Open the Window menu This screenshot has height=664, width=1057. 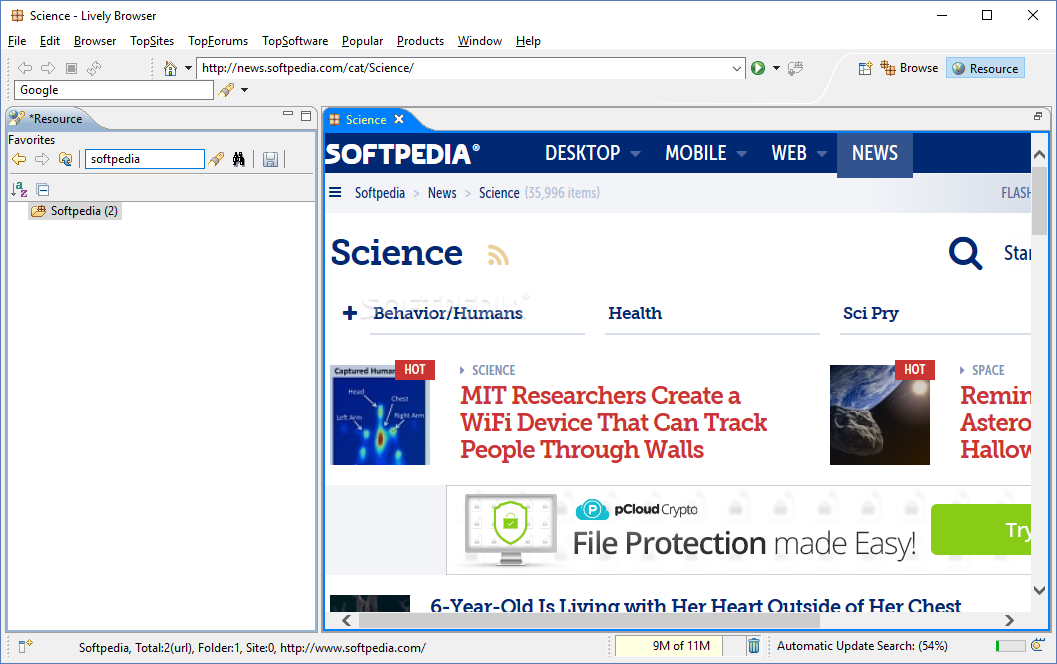click(480, 41)
